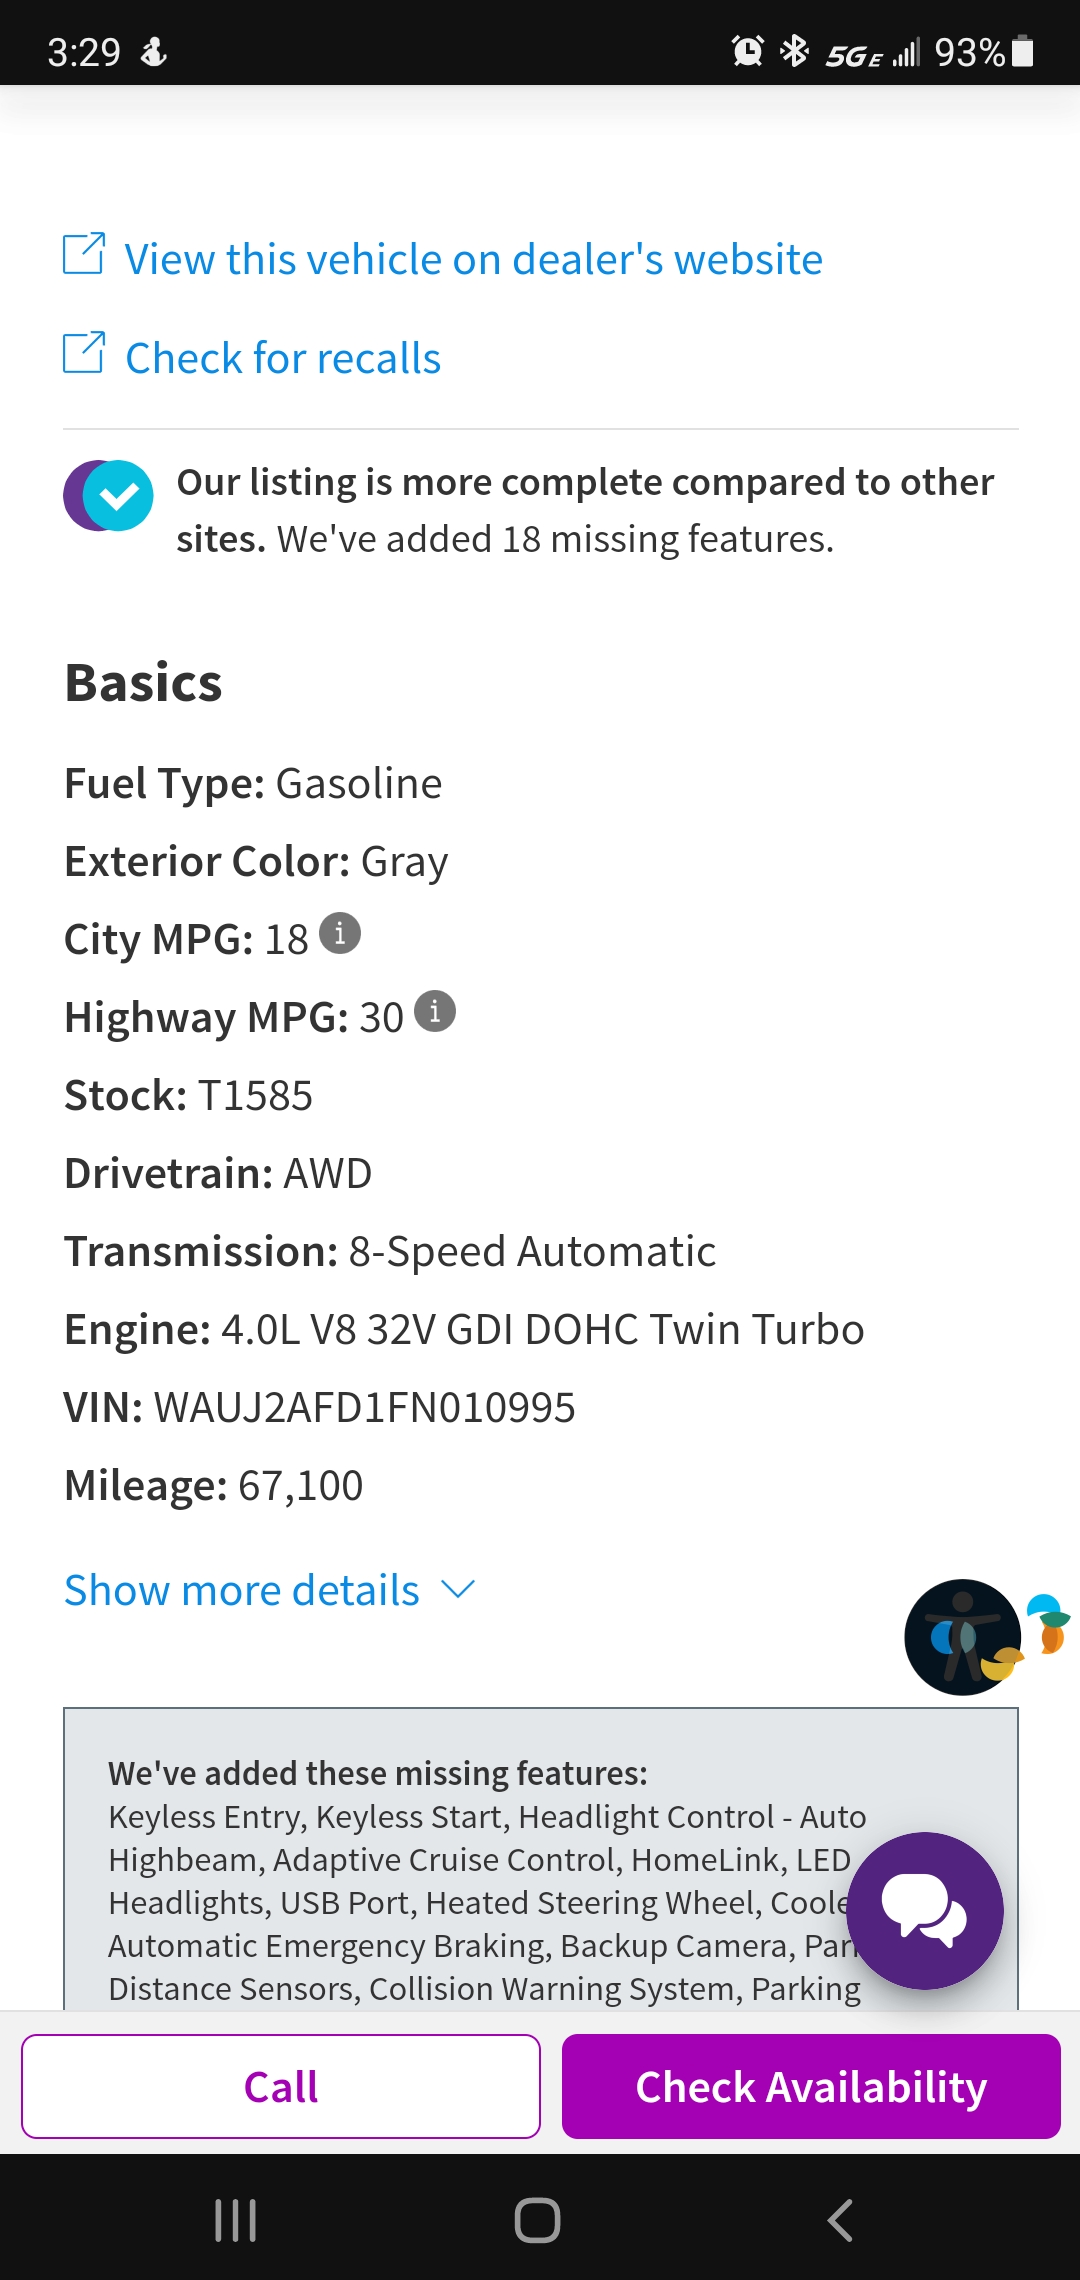This screenshot has width=1080, height=2280.
Task: Tap the listing completeness checkmark badge
Action: pyautogui.click(x=109, y=496)
